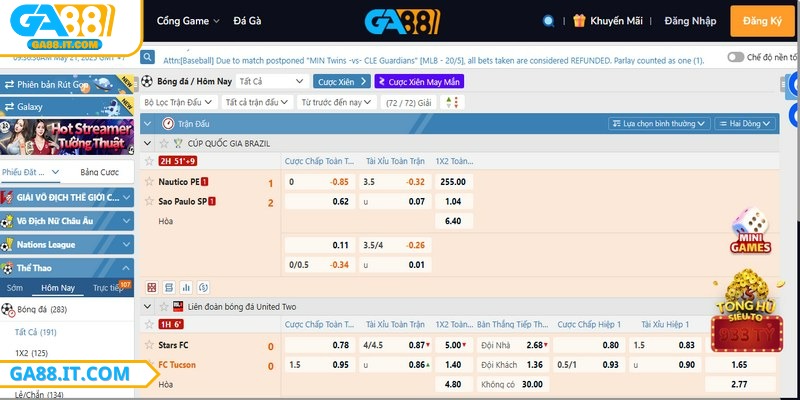Click the 1.04 odds for Sao Paulo SP
The image size is (800, 400).
[x=454, y=202]
